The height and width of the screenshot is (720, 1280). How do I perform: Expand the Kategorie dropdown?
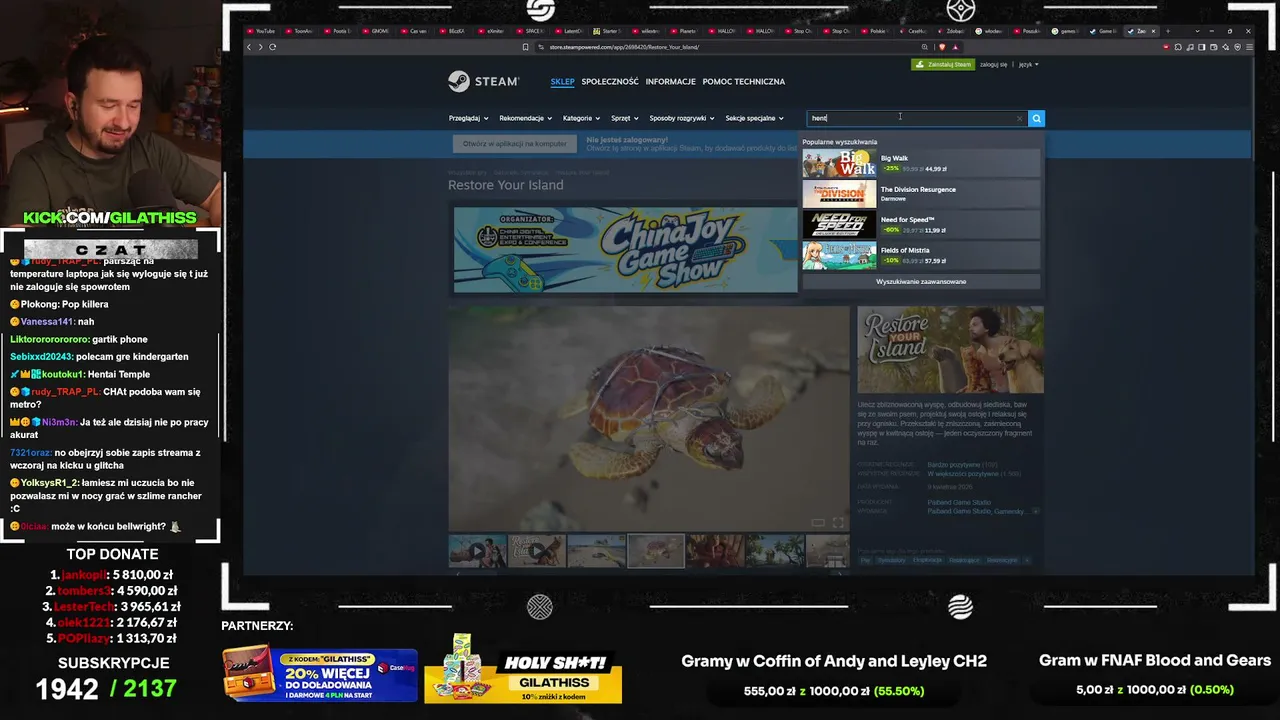(581, 118)
